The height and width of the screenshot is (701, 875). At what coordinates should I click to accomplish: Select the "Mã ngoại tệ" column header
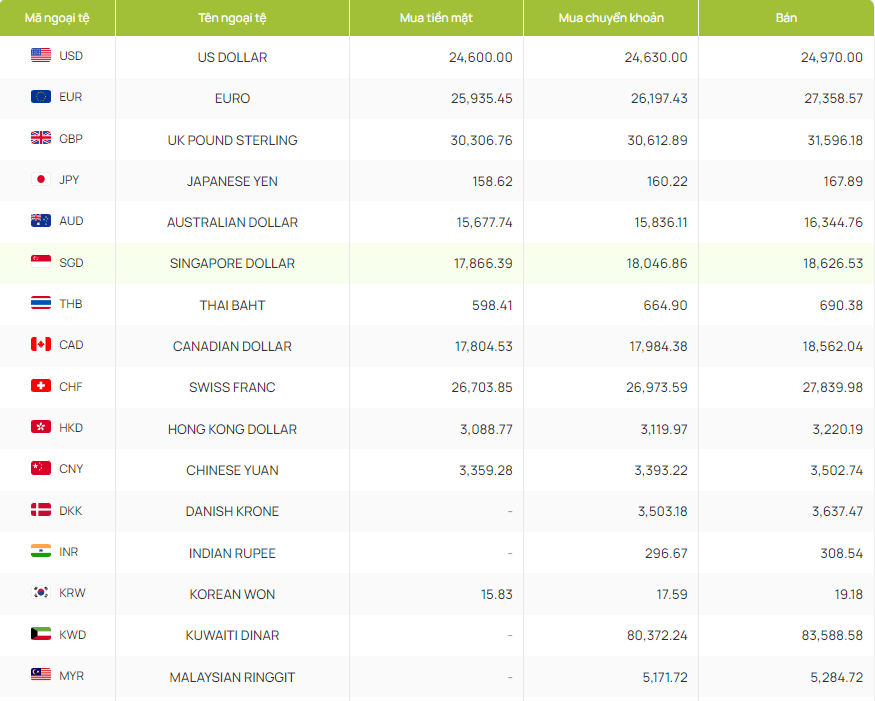[x=57, y=18]
